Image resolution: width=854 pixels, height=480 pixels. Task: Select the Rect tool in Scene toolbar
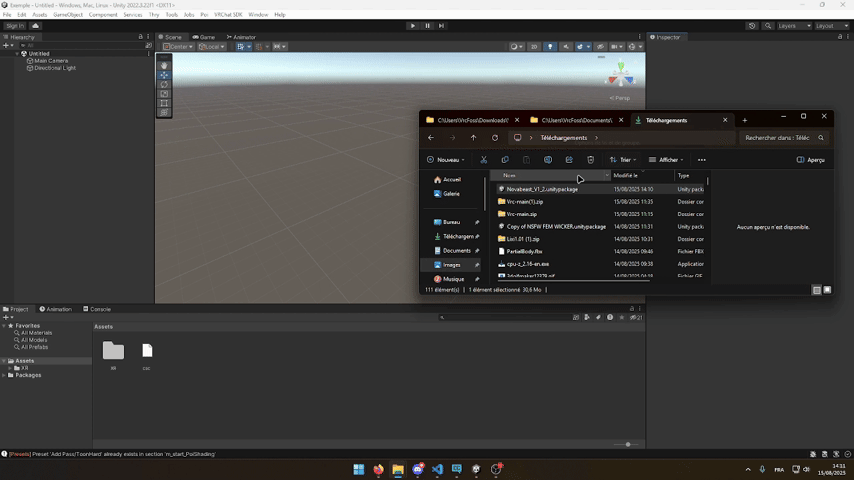[x=164, y=103]
